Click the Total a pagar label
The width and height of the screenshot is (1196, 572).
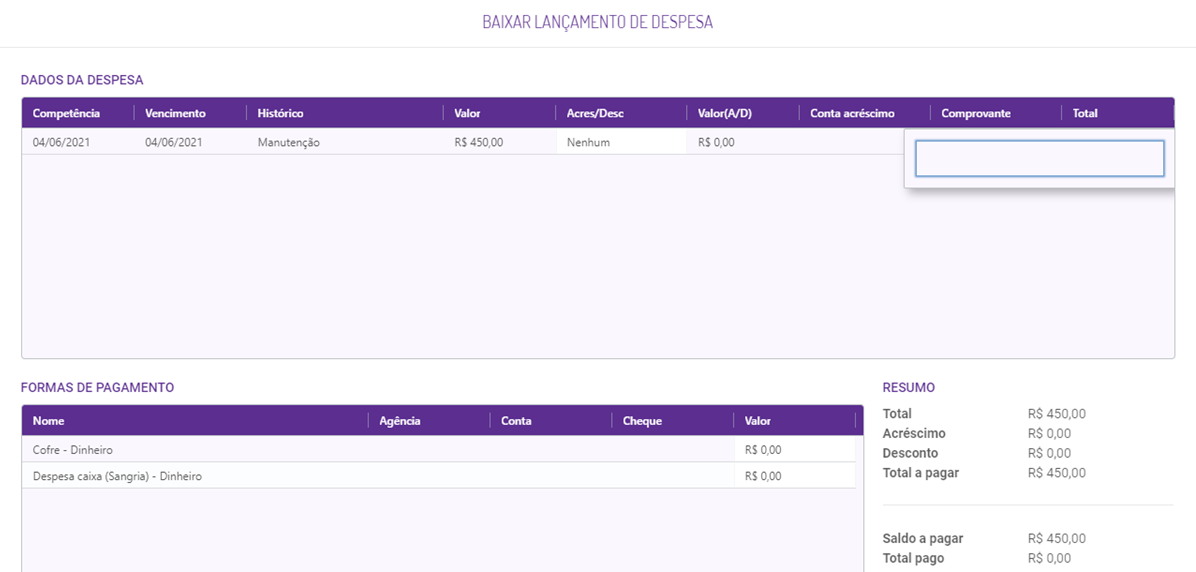pyautogui.click(x=921, y=473)
